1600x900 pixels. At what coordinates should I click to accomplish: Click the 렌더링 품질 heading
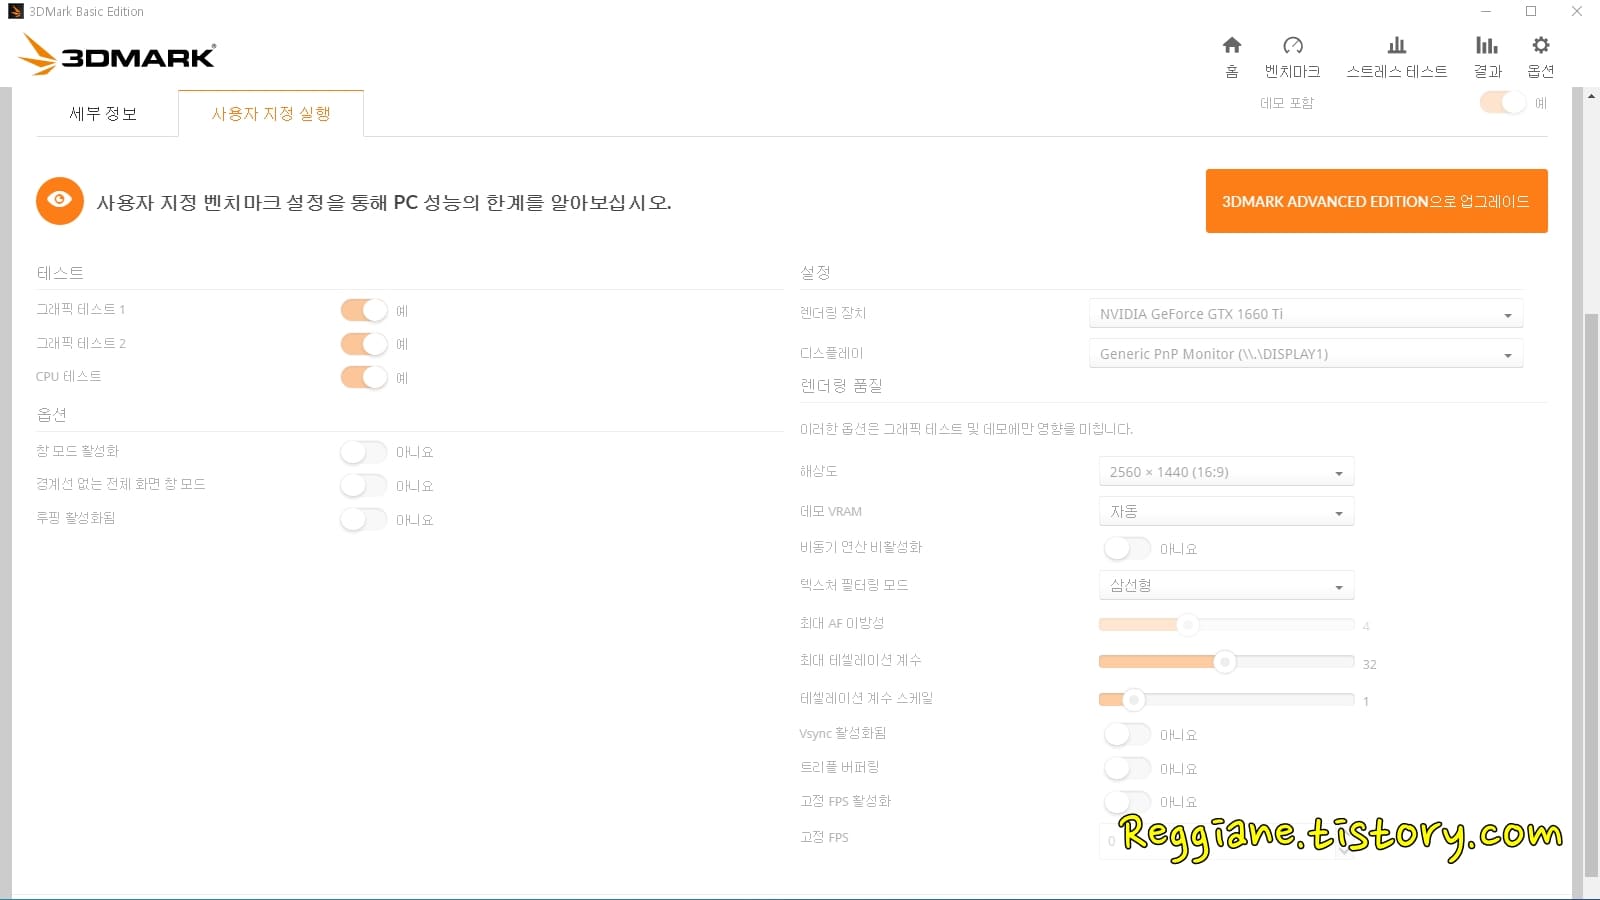(841, 386)
